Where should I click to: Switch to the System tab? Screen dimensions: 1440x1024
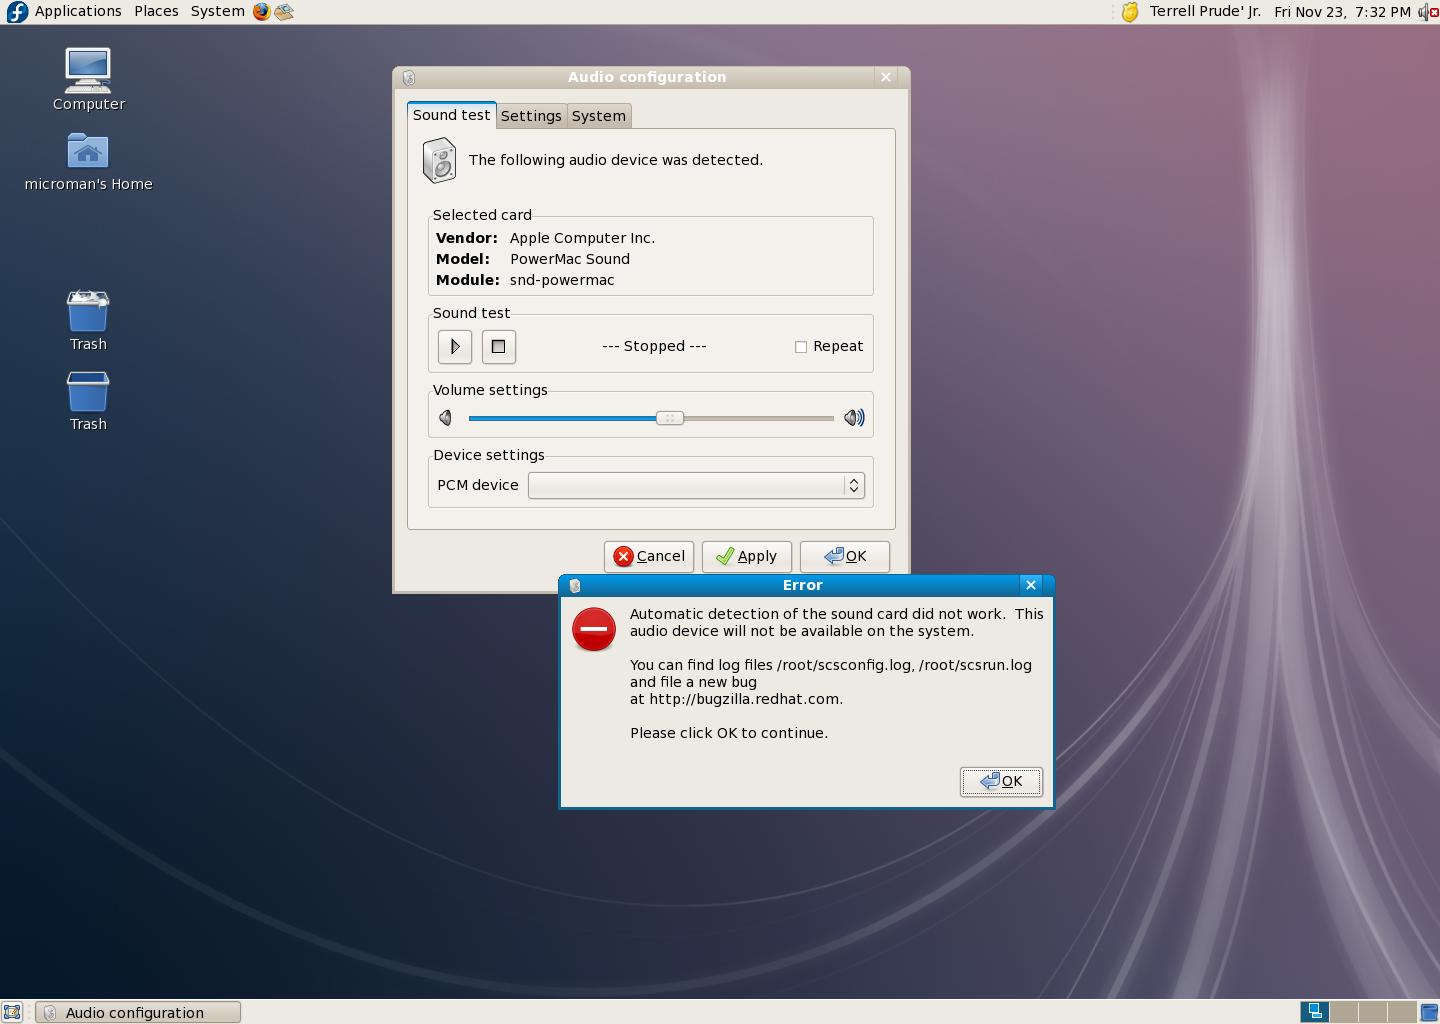tap(599, 116)
